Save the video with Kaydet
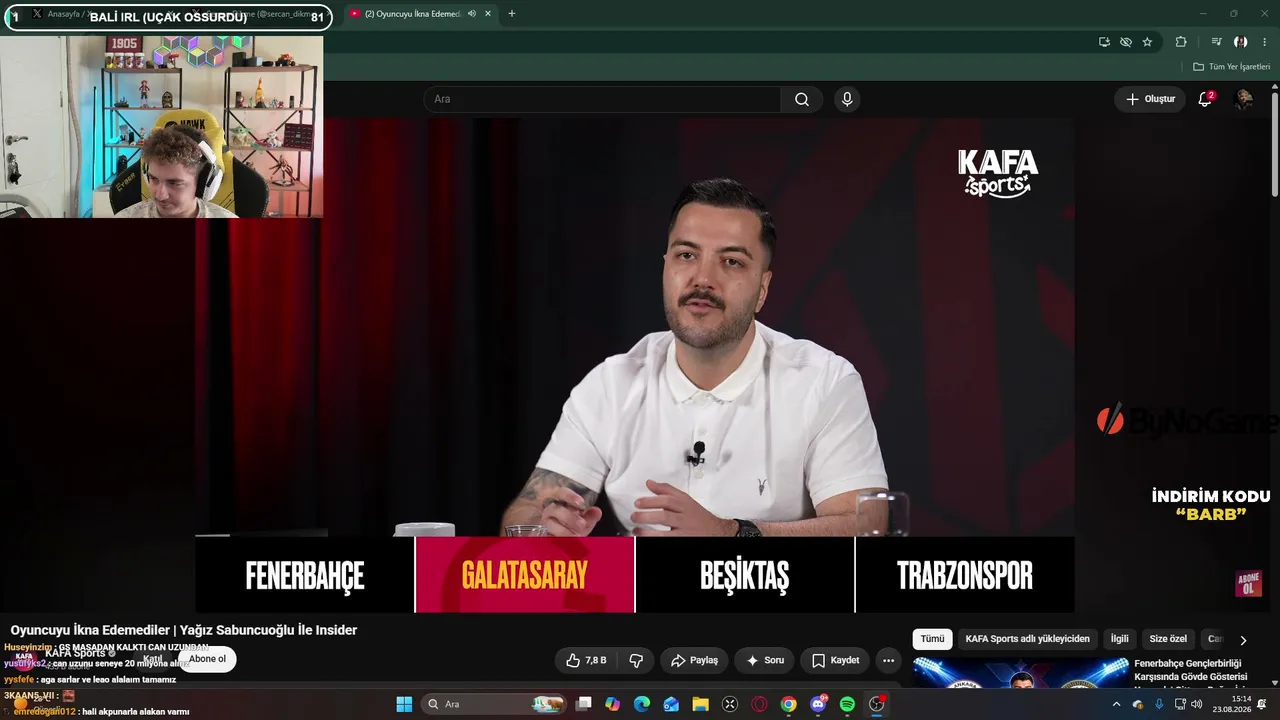This screenshot has height=720, width=1280. pos(835,660)
